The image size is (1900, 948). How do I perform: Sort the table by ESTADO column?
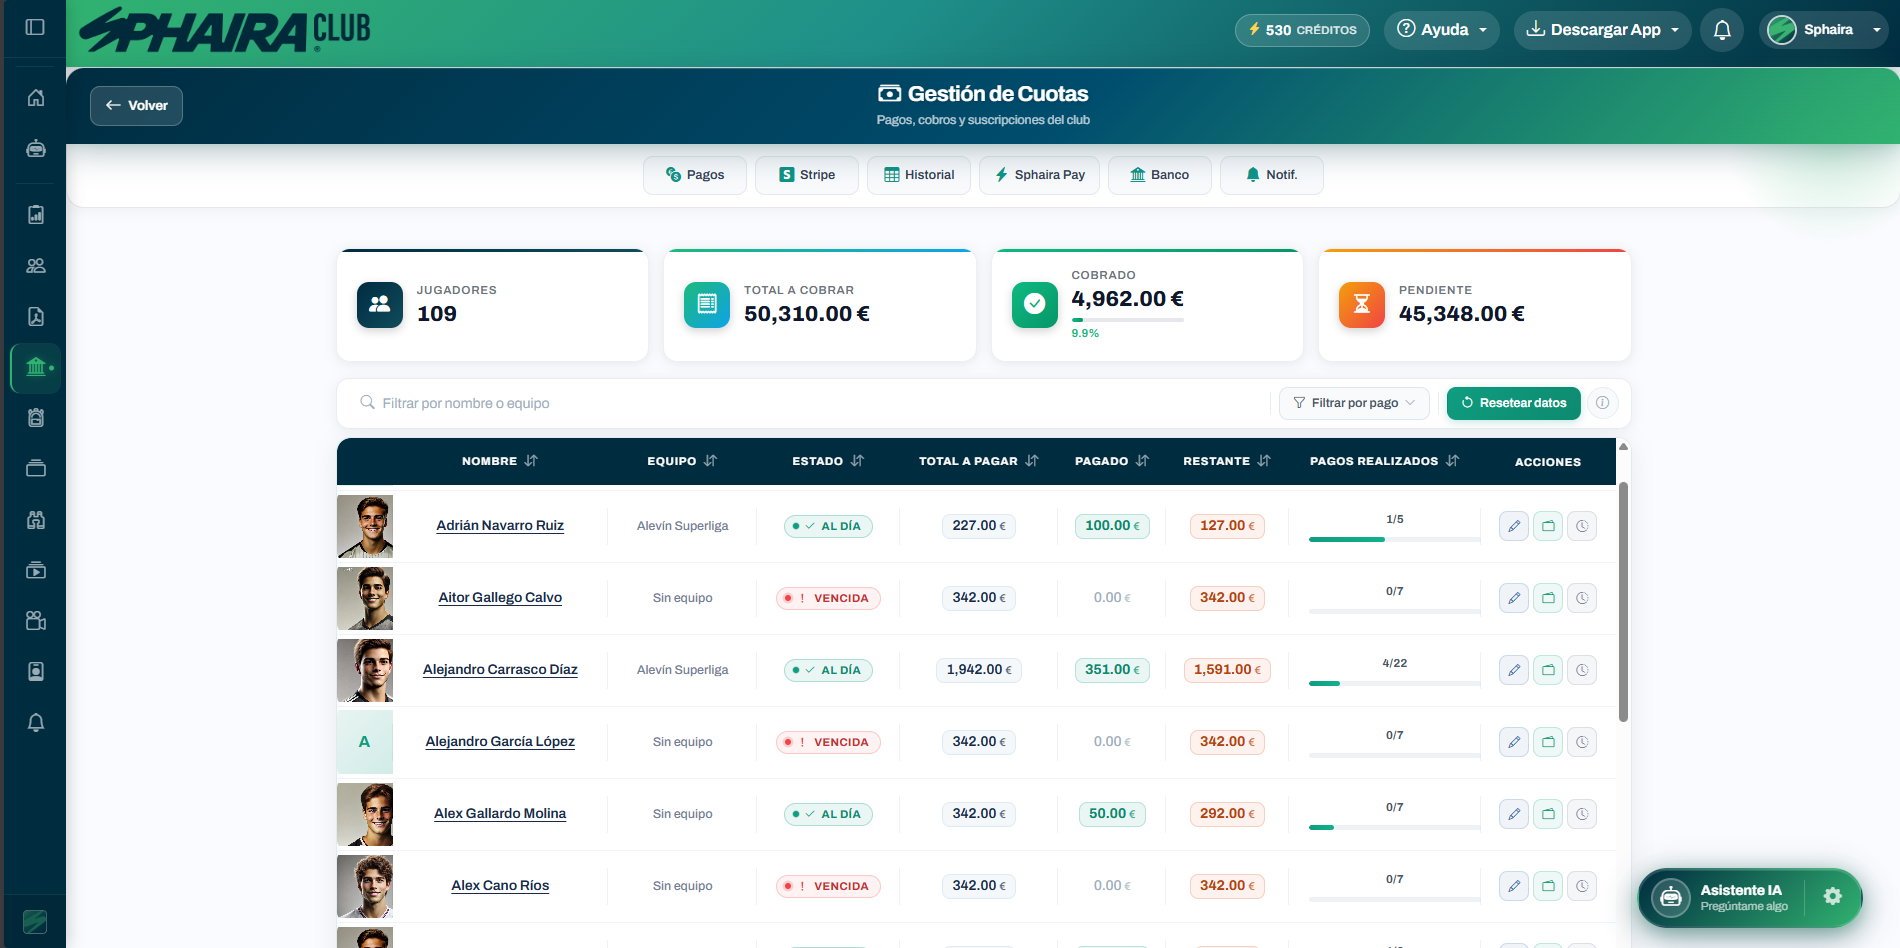[x=857, y=461]
